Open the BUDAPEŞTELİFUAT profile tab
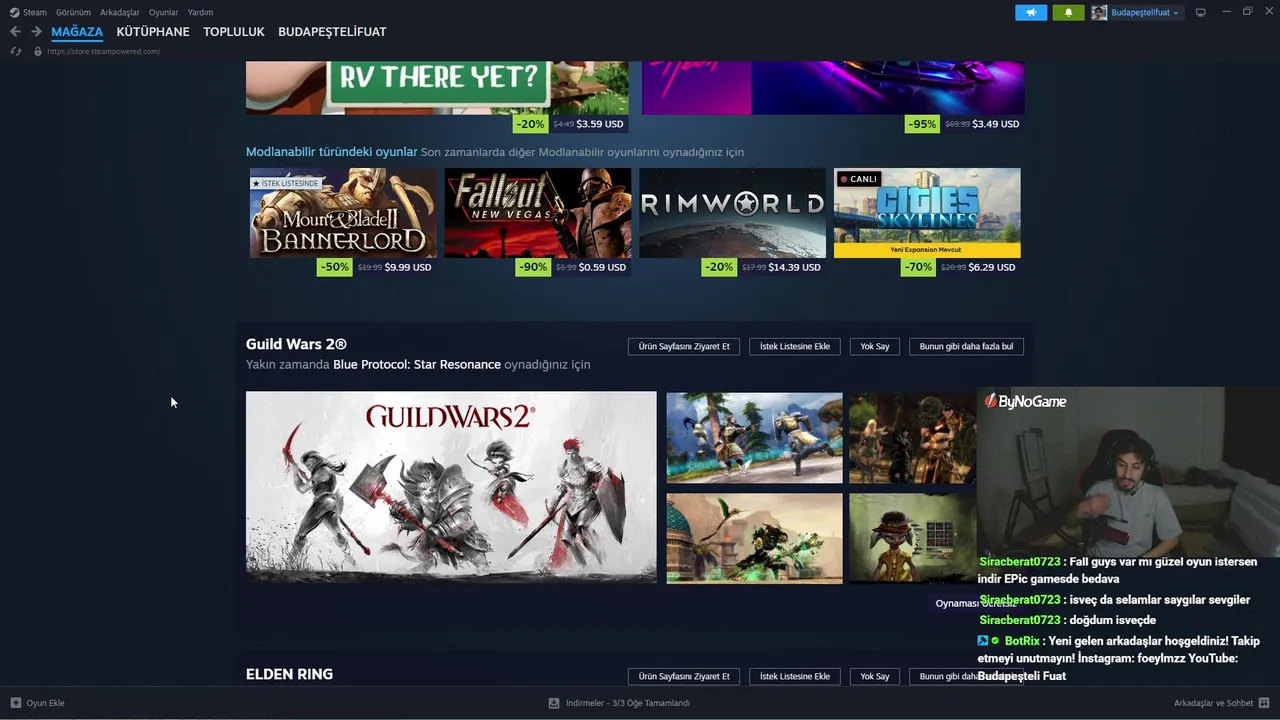The width and height of the screenshot is (1280, 720). pyautogui.click(x=332, y=32)
